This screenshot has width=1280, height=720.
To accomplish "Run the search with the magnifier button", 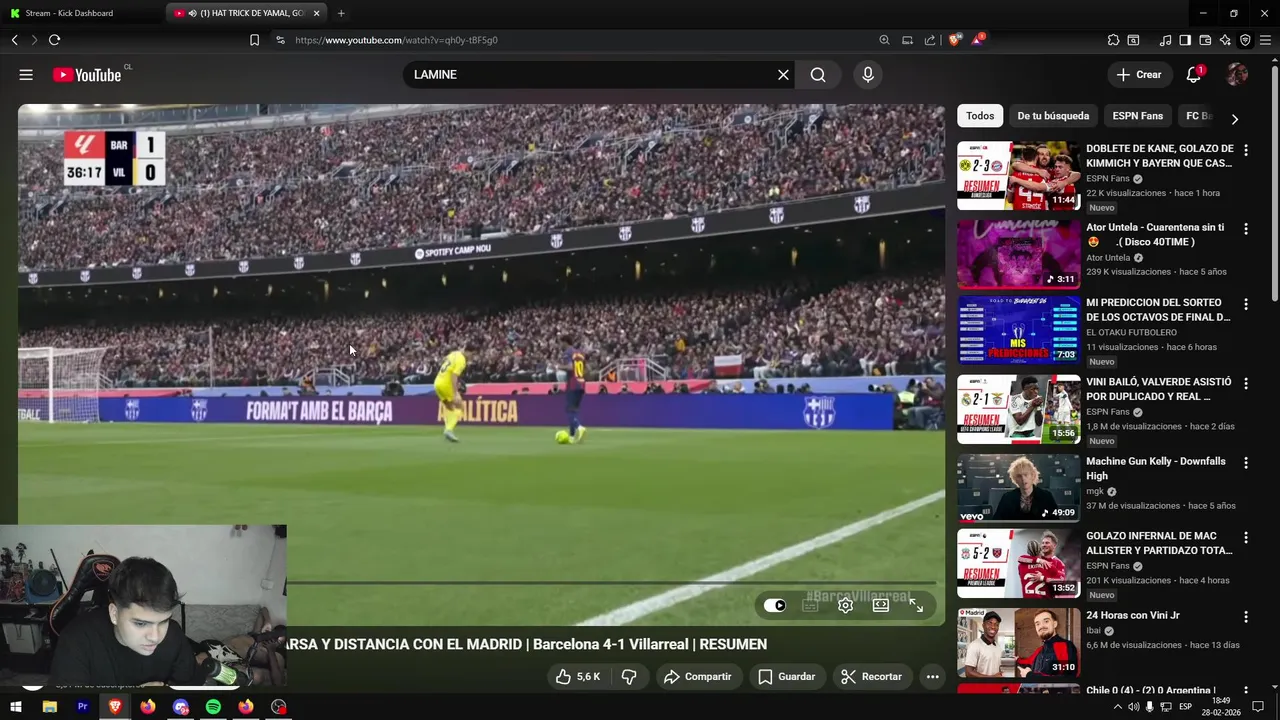I will (818, 75).
